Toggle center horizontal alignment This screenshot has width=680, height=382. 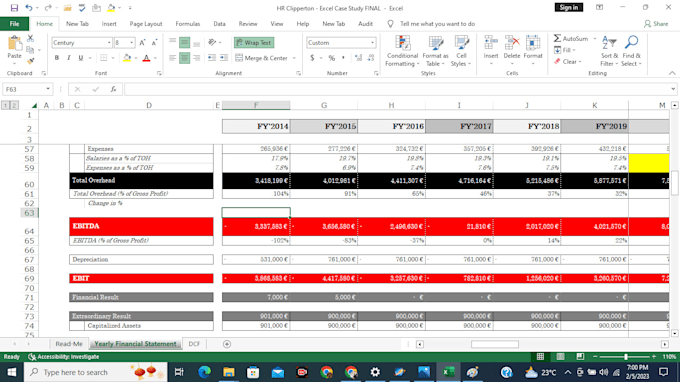click(x=184, y=58)
